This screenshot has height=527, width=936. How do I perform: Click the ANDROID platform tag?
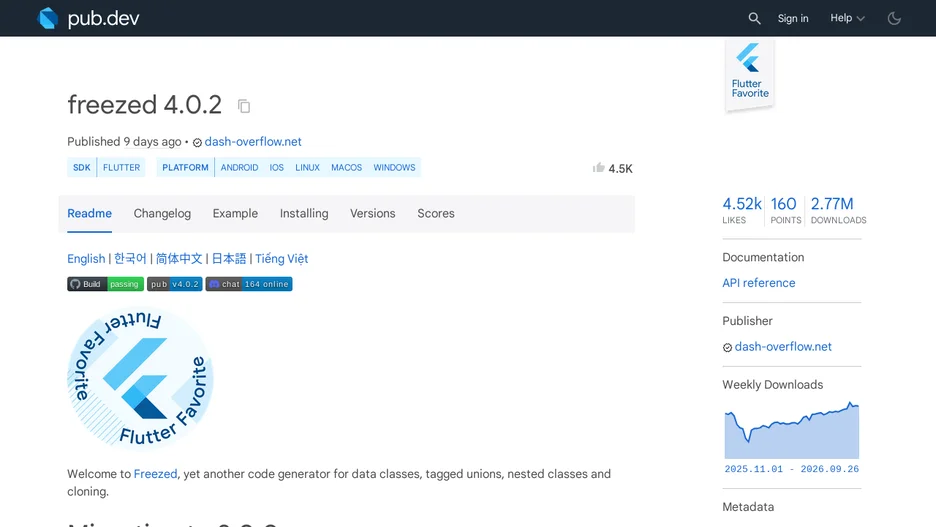[239, 168]
